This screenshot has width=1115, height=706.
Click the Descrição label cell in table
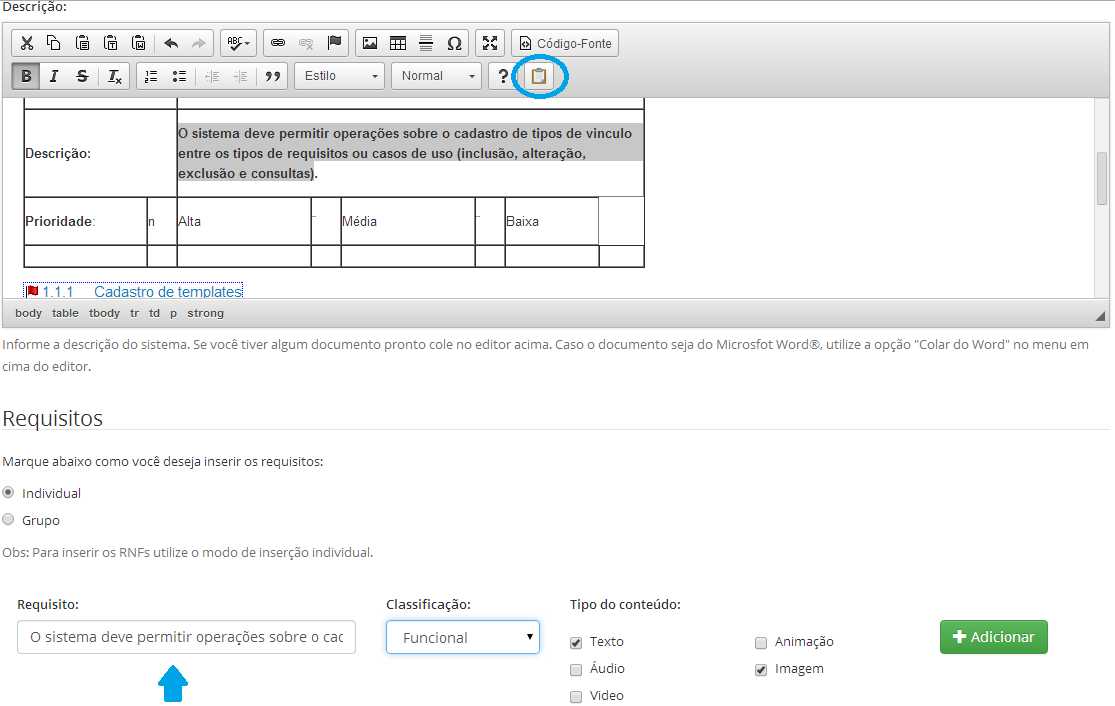100,153
